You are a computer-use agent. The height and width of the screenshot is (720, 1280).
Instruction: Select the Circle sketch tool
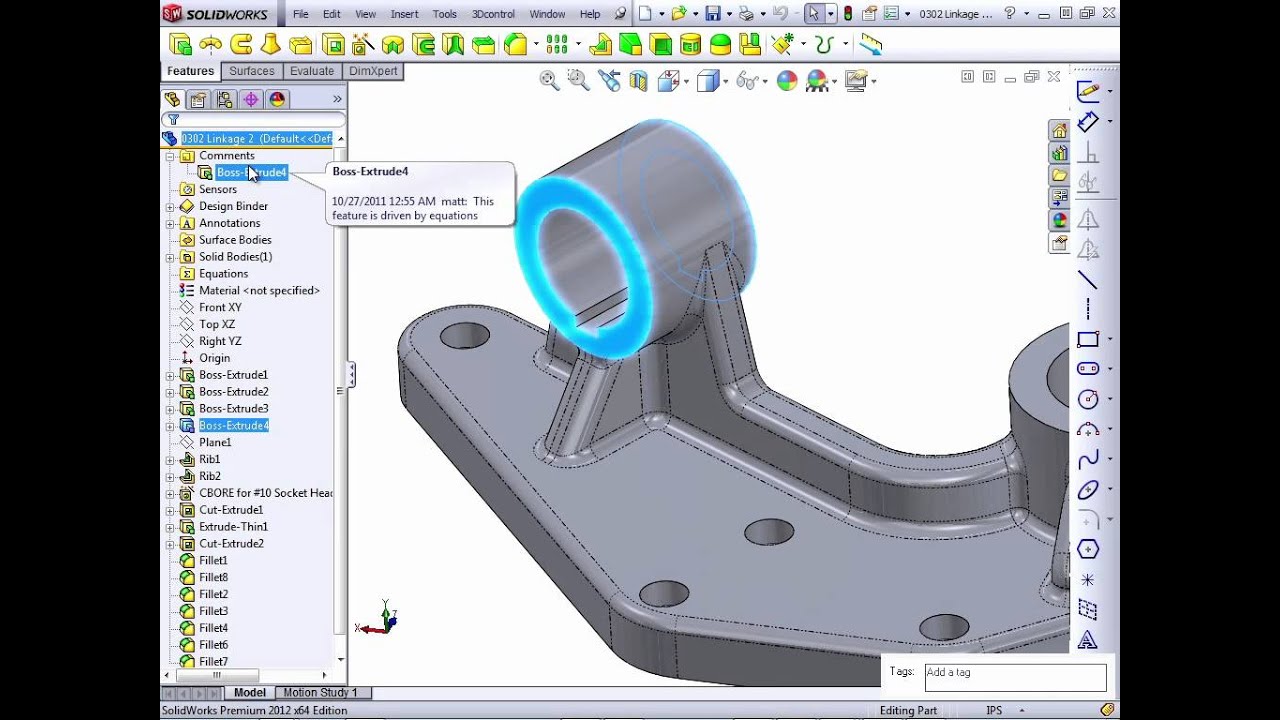[1088, 398]
